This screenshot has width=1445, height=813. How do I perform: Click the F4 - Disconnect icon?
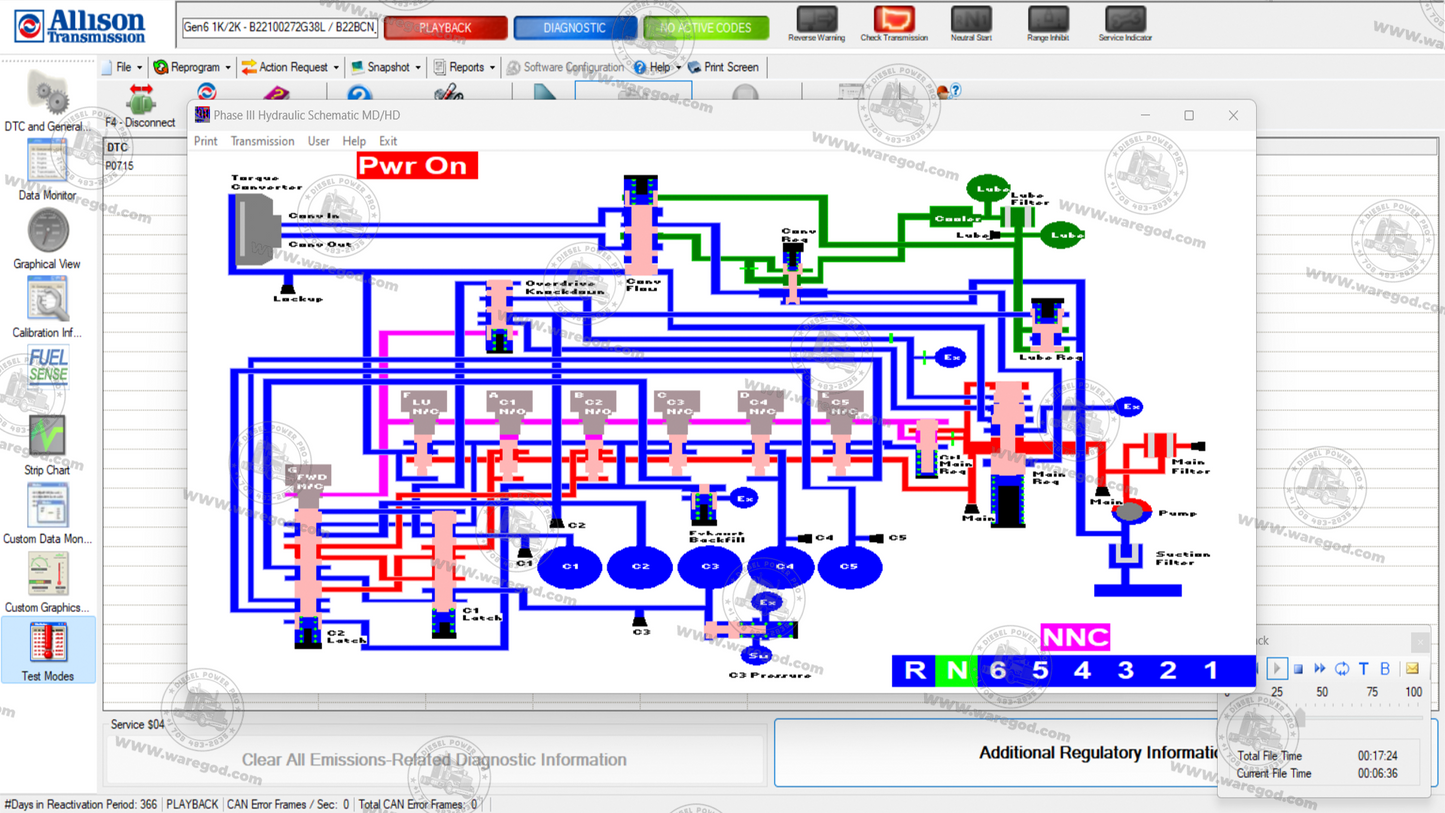click(x=141, y=99)
